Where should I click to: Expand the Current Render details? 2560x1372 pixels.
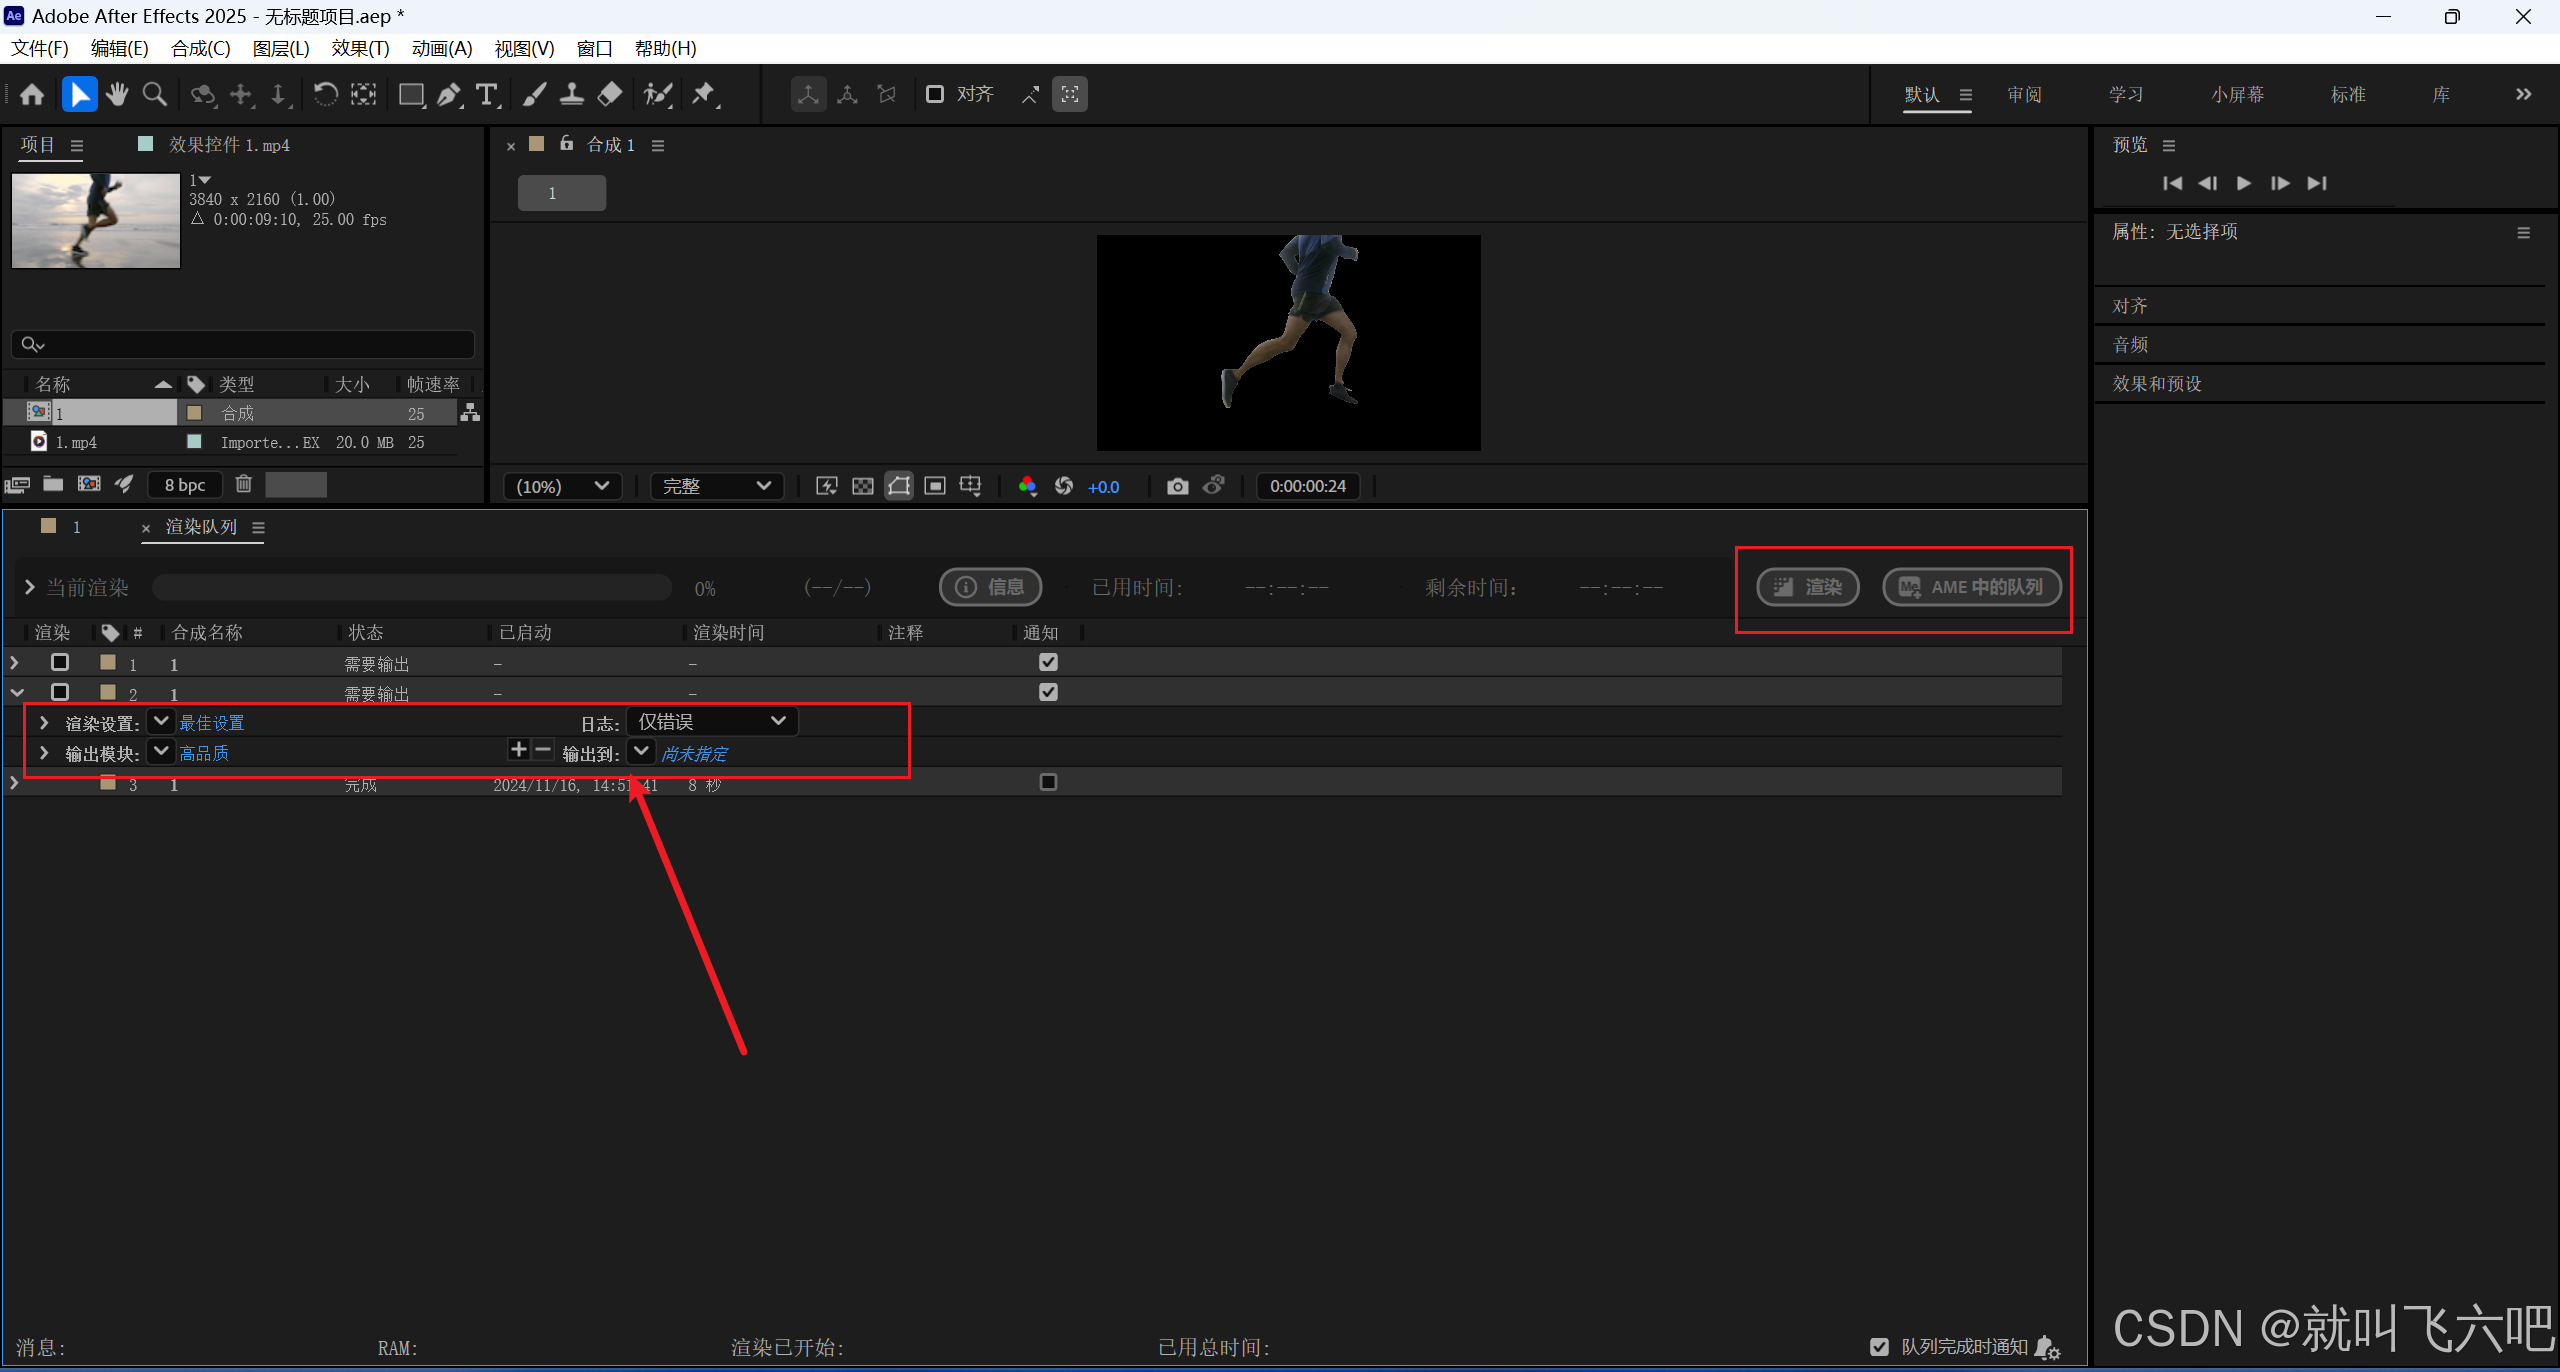click(x=29, y=587)
